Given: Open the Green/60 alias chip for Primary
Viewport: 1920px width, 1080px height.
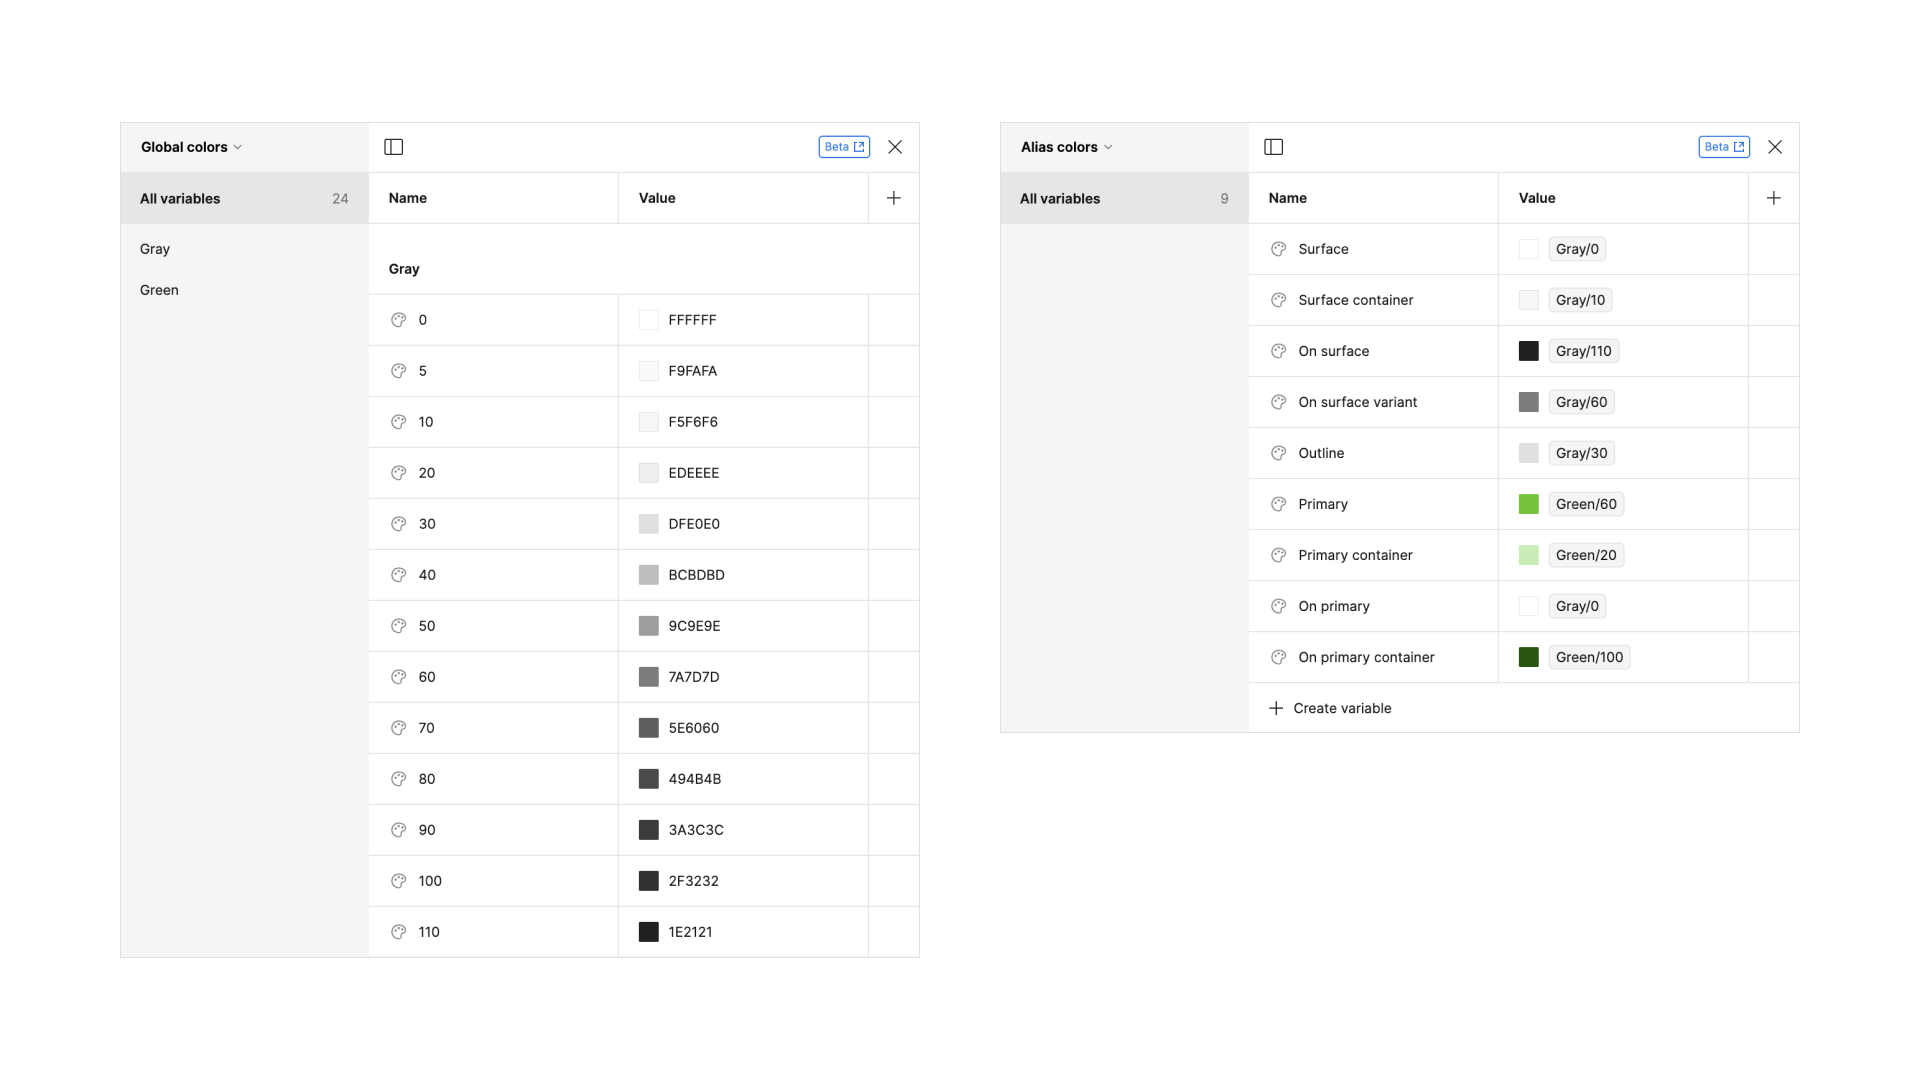Looking at the screenshot, I should pyautogui.click(x=1586, y=504).
